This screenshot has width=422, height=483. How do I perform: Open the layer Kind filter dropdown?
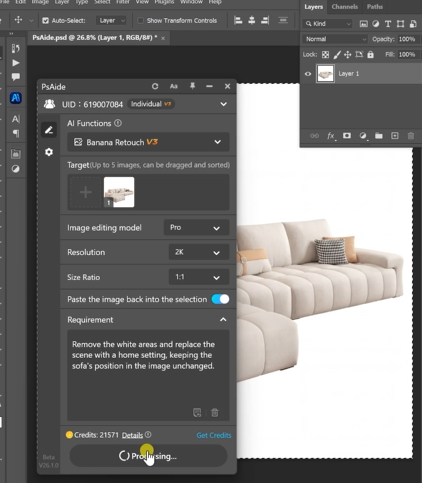(328, 24)
